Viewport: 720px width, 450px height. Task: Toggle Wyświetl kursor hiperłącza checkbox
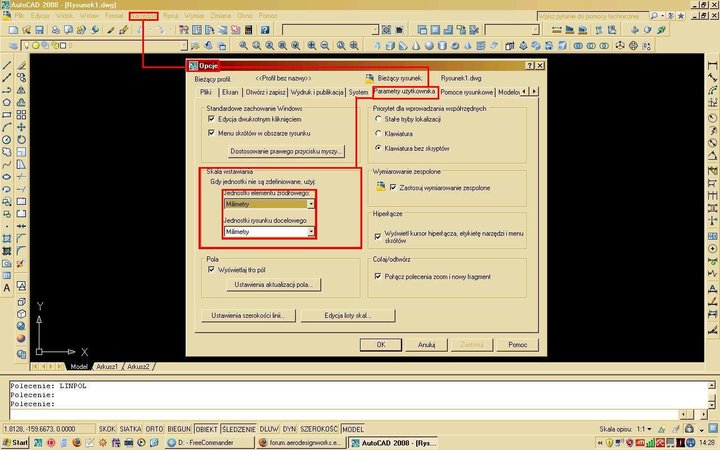(378, 236)
